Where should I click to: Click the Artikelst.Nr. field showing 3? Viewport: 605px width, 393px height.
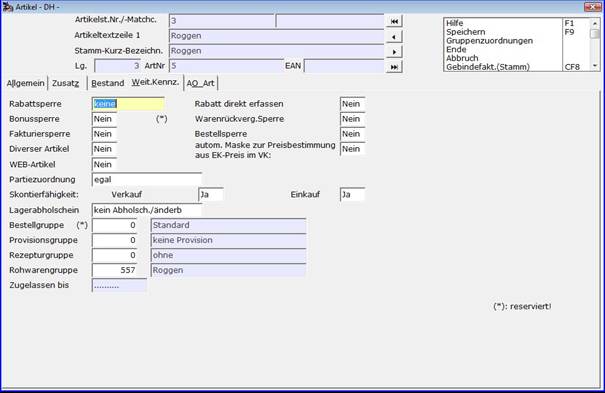pos(221,21)
